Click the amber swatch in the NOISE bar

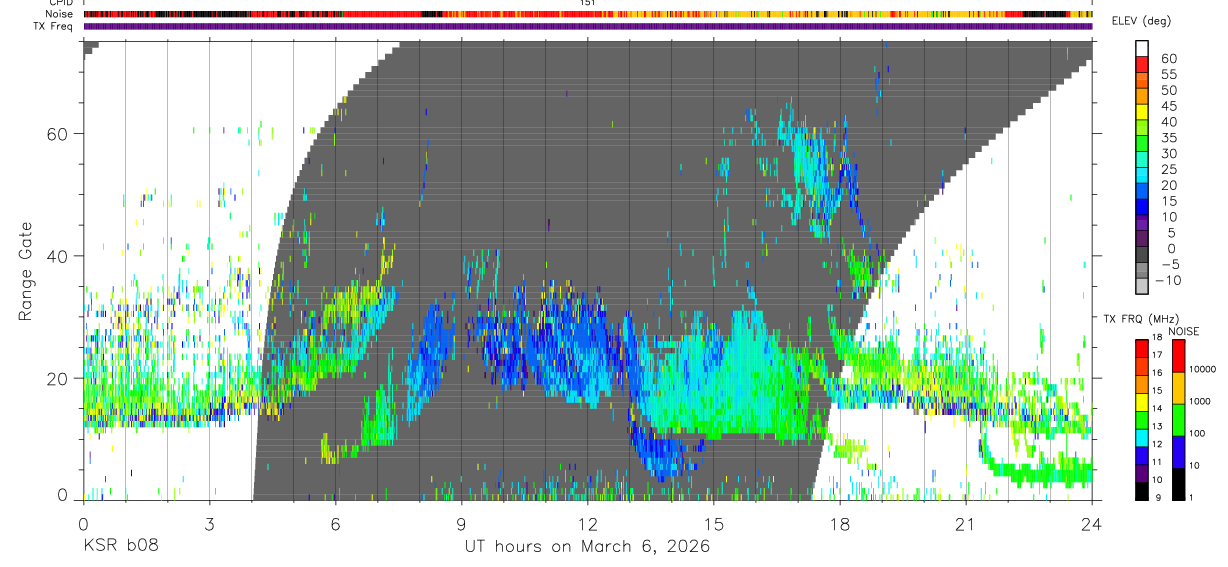[1180, 387]
